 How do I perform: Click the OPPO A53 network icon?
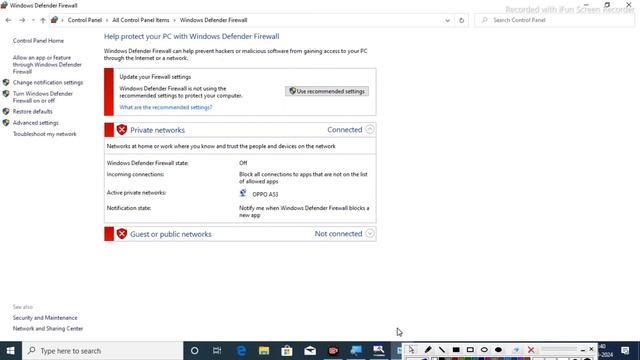(x=243, y=193)
